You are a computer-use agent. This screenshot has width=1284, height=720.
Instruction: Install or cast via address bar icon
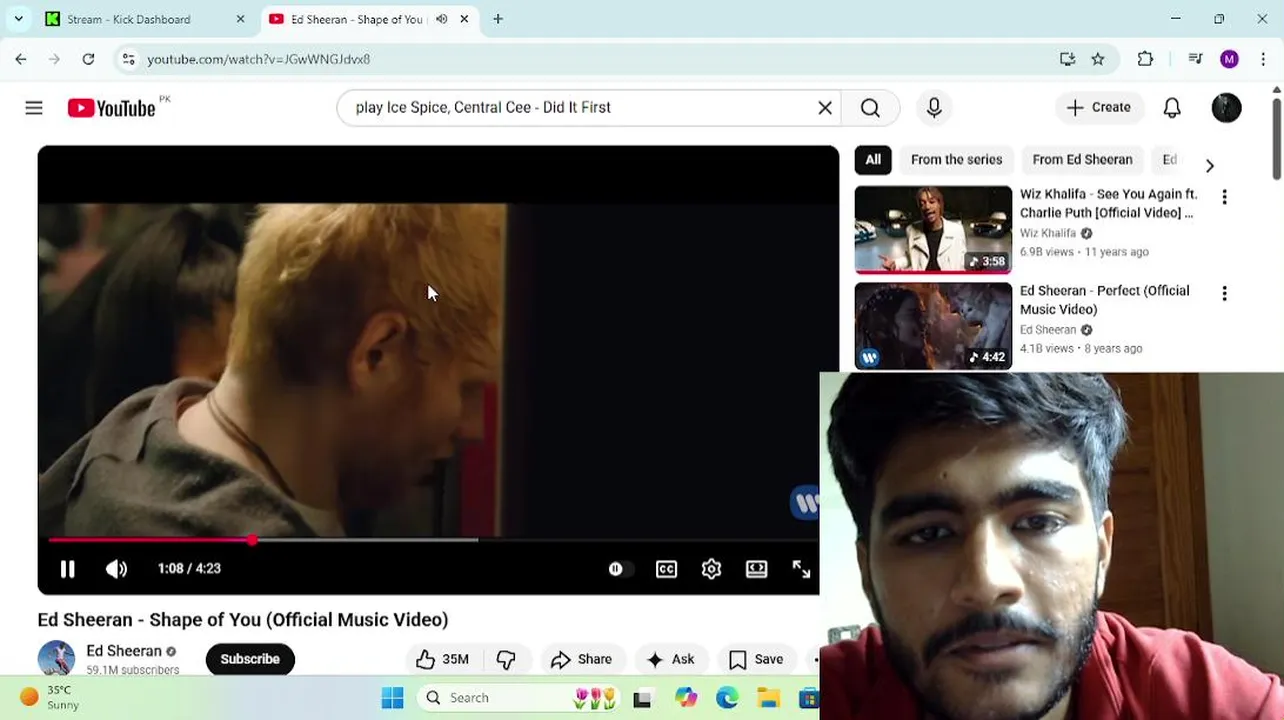[1067, 59]
